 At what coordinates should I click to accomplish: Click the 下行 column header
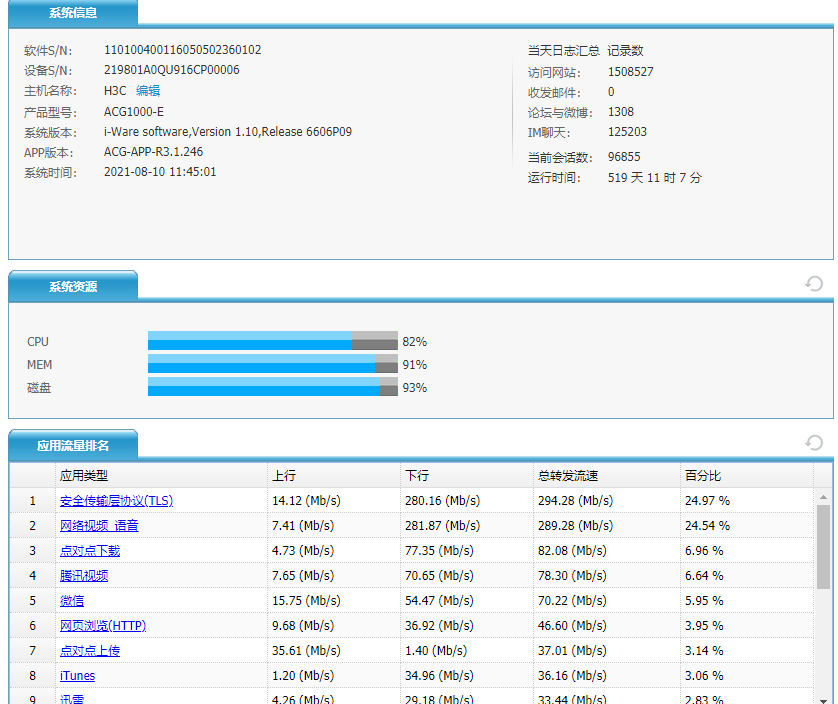[467, 476]
